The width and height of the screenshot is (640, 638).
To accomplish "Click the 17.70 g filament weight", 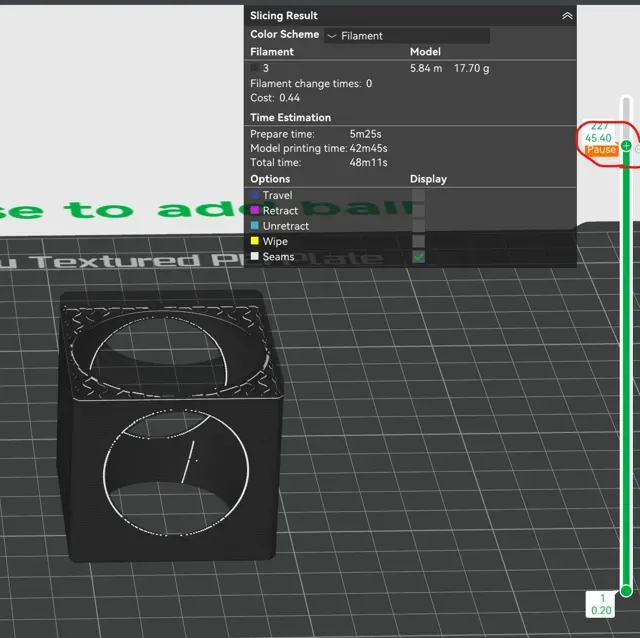I will pos(471,68).
